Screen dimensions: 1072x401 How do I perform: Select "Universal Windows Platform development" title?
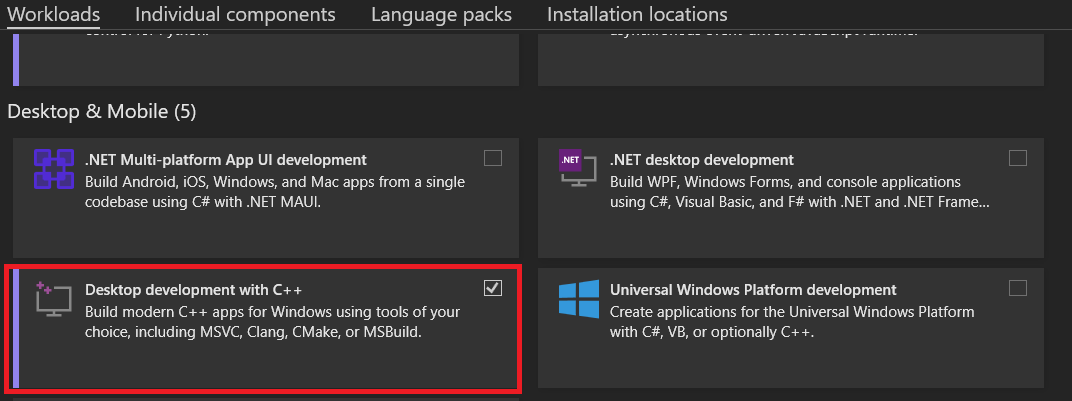[x=753, y=290]
